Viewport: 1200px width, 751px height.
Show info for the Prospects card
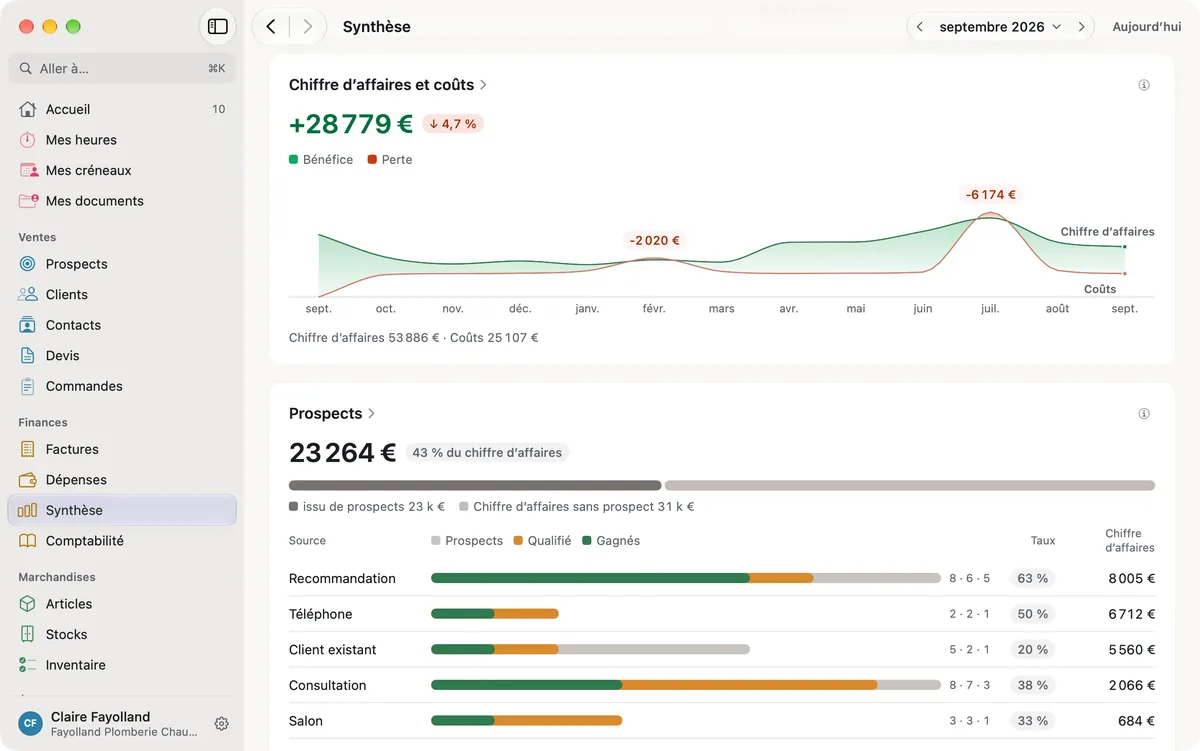pyautogui.click(x=1144, y=414)
